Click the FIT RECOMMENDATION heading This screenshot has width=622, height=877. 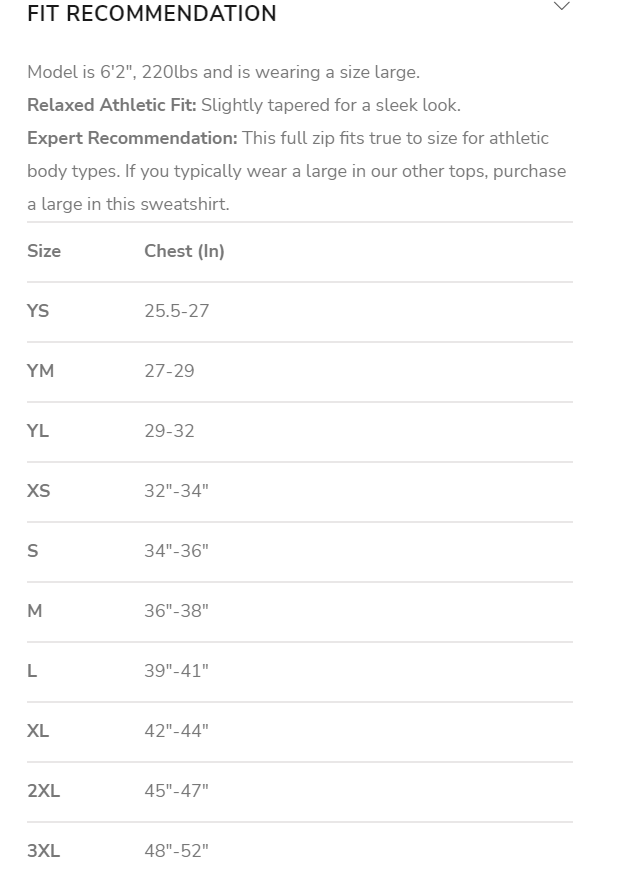click(152, 14)
